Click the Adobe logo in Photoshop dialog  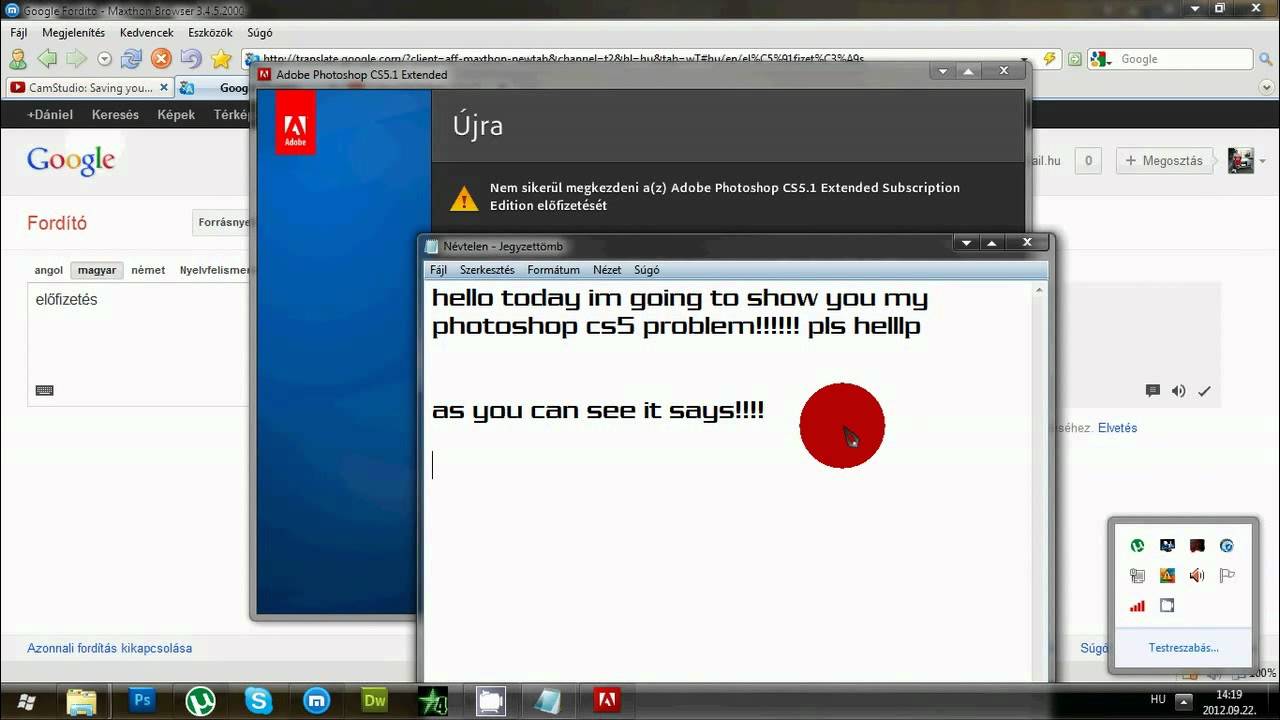pos(295,123)
